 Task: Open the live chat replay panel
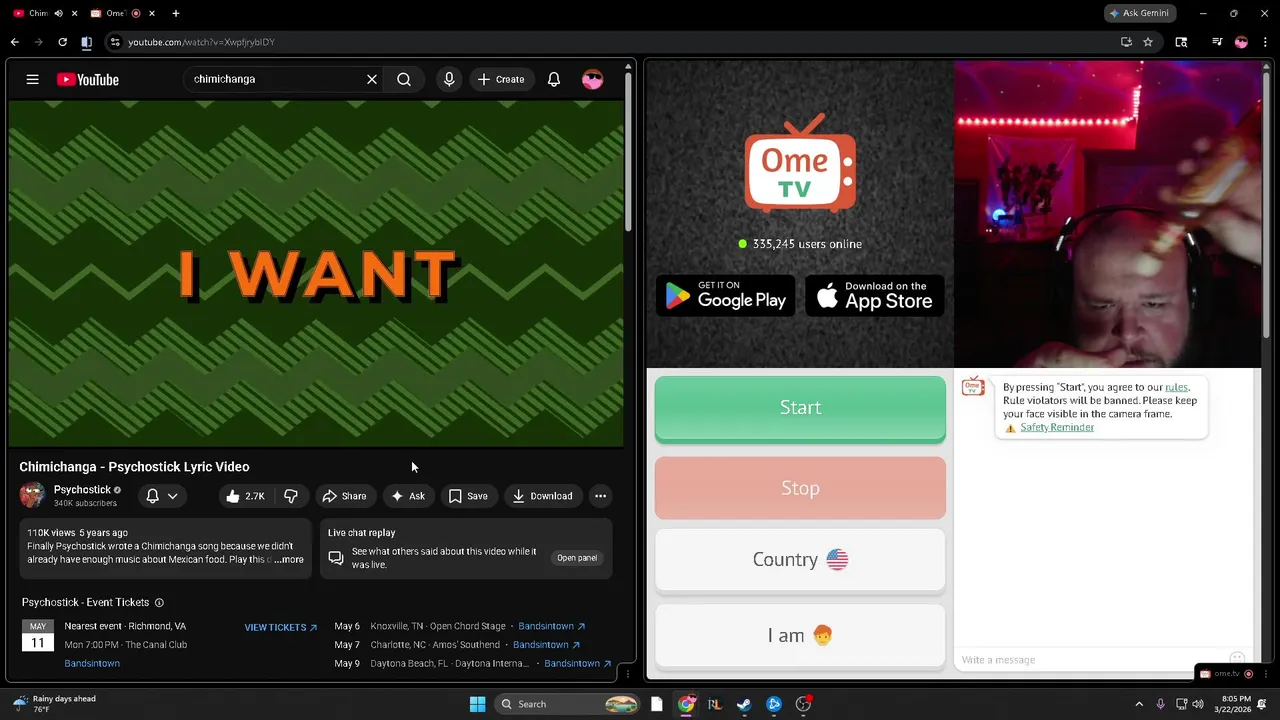click(577, 558)
